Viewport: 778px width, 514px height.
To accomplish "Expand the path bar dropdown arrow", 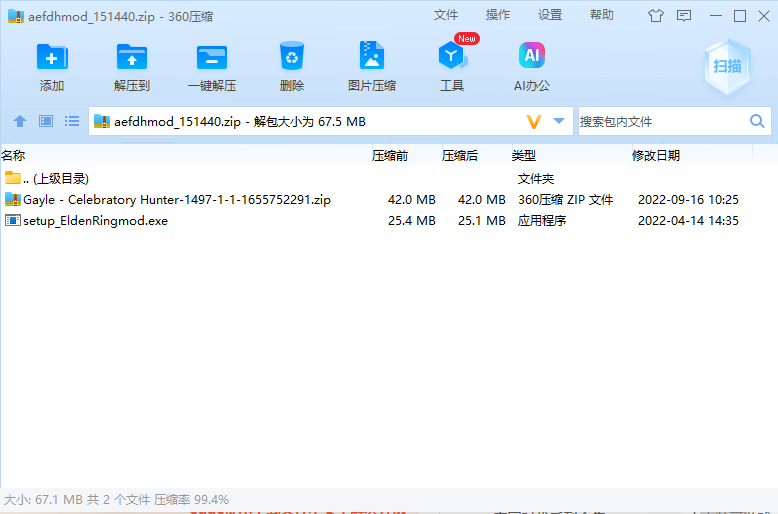I will pos(559,121).
